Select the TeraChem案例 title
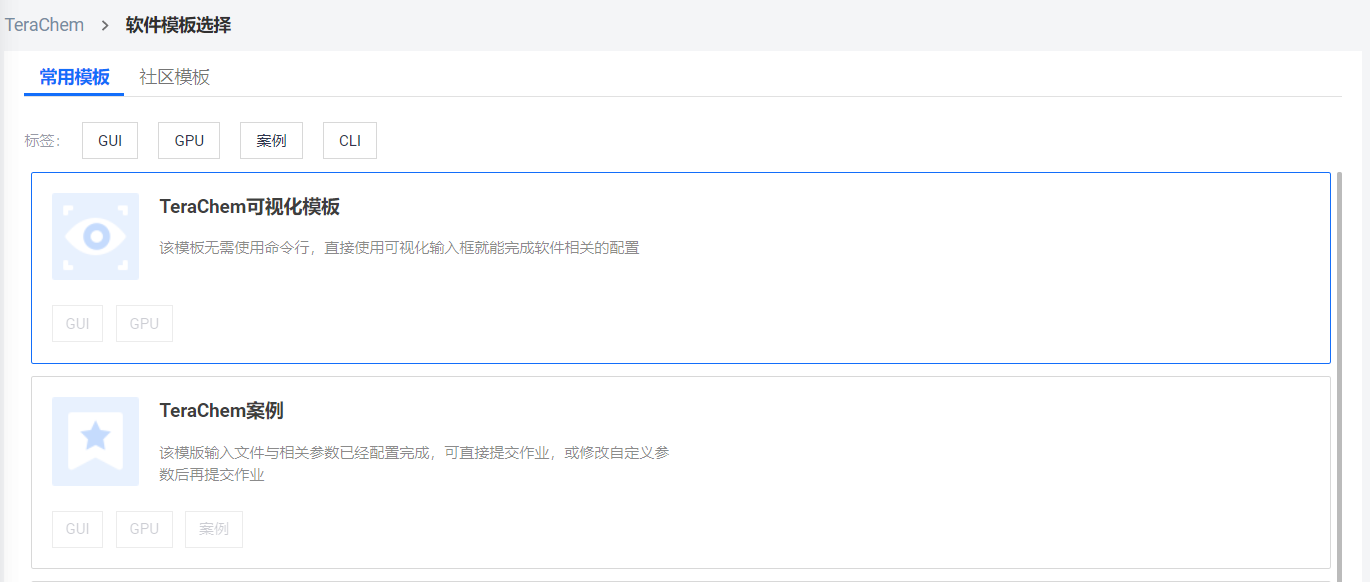1370x582 pixels. [x=222, y=411]
